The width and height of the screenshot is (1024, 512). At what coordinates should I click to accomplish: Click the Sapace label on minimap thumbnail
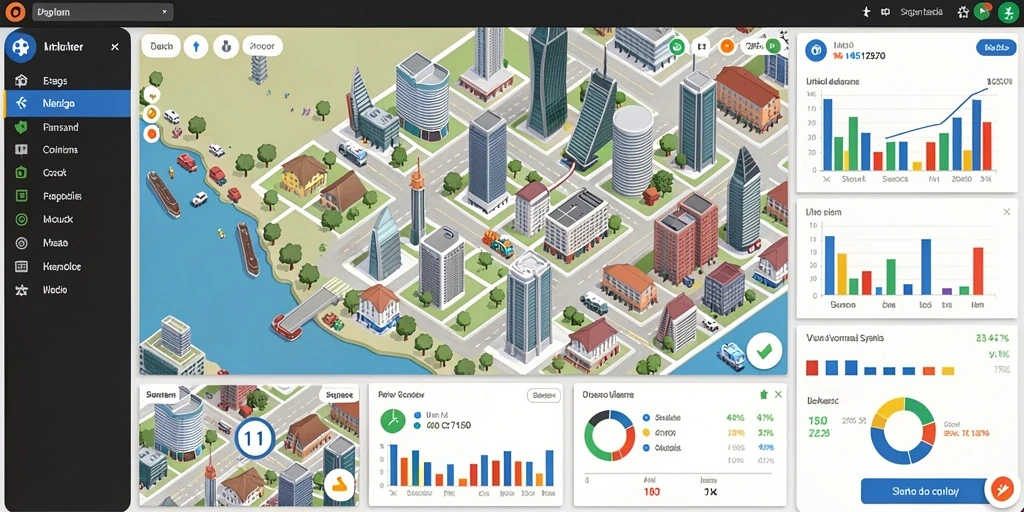338,394
